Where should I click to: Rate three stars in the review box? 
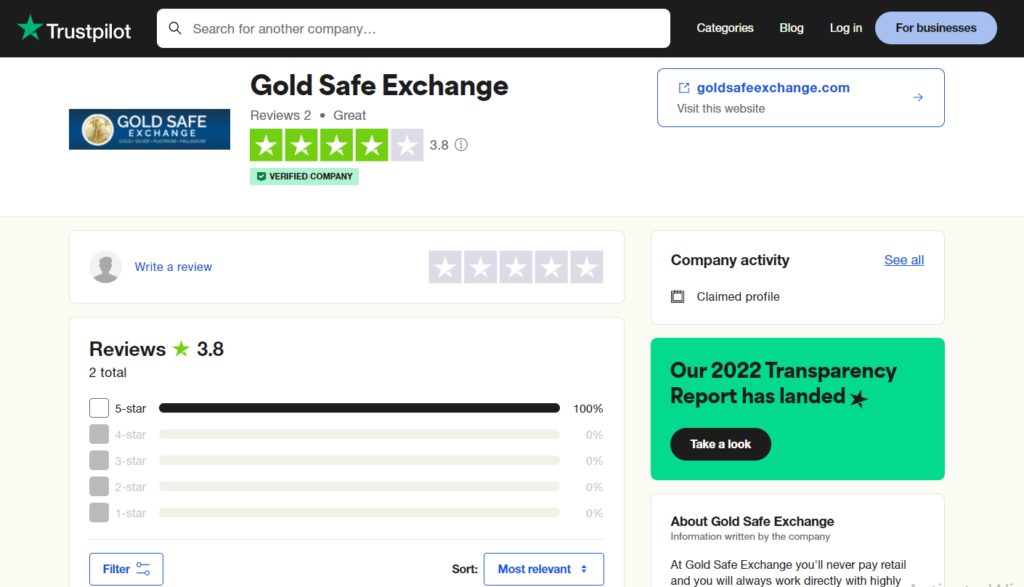pyautogui.click(x=516, y=267)
